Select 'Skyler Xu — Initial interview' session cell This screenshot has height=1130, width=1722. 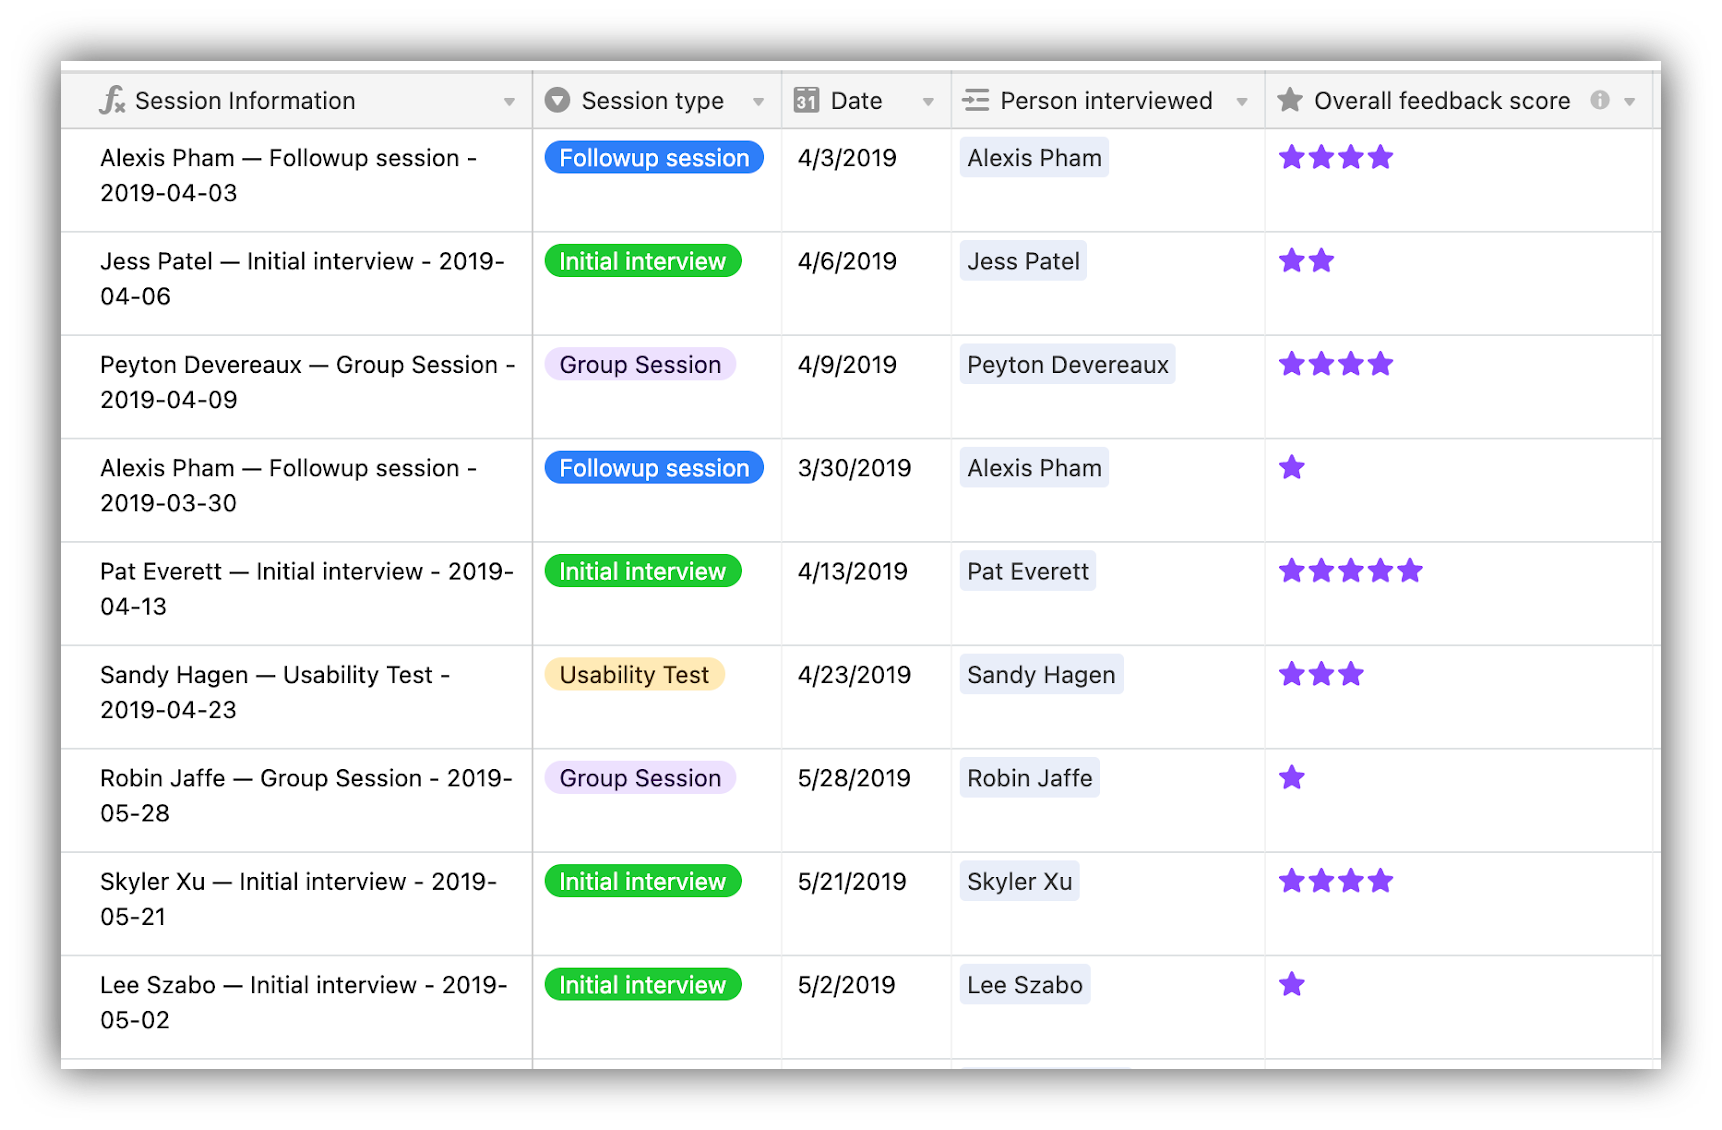point(296,903)
